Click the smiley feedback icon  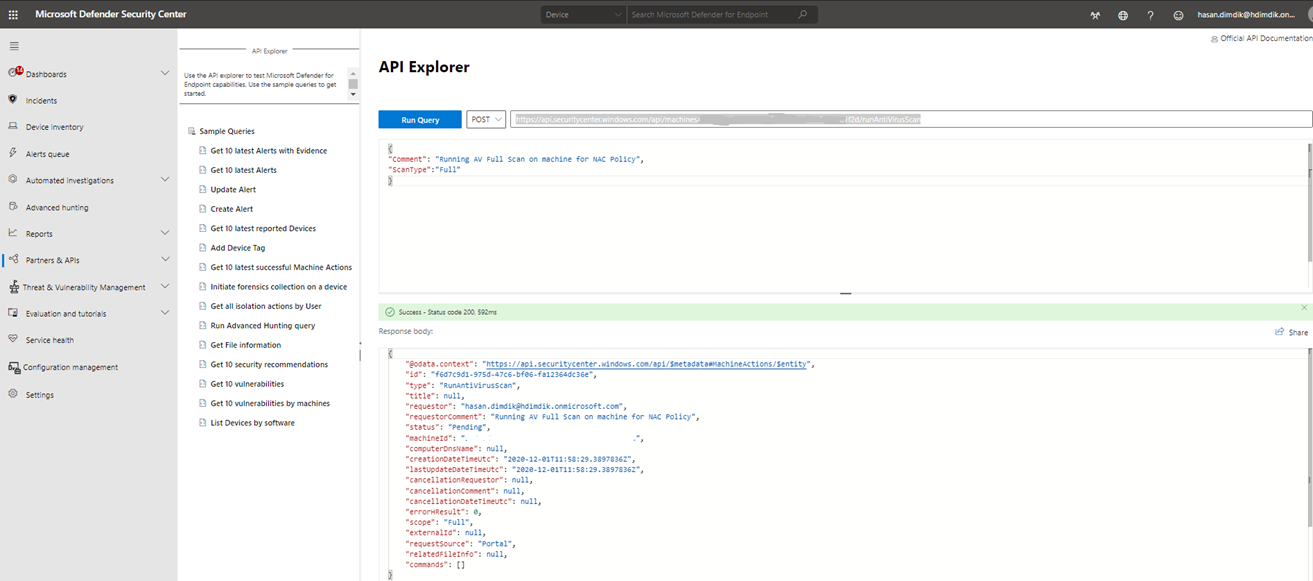(1178, 15)
